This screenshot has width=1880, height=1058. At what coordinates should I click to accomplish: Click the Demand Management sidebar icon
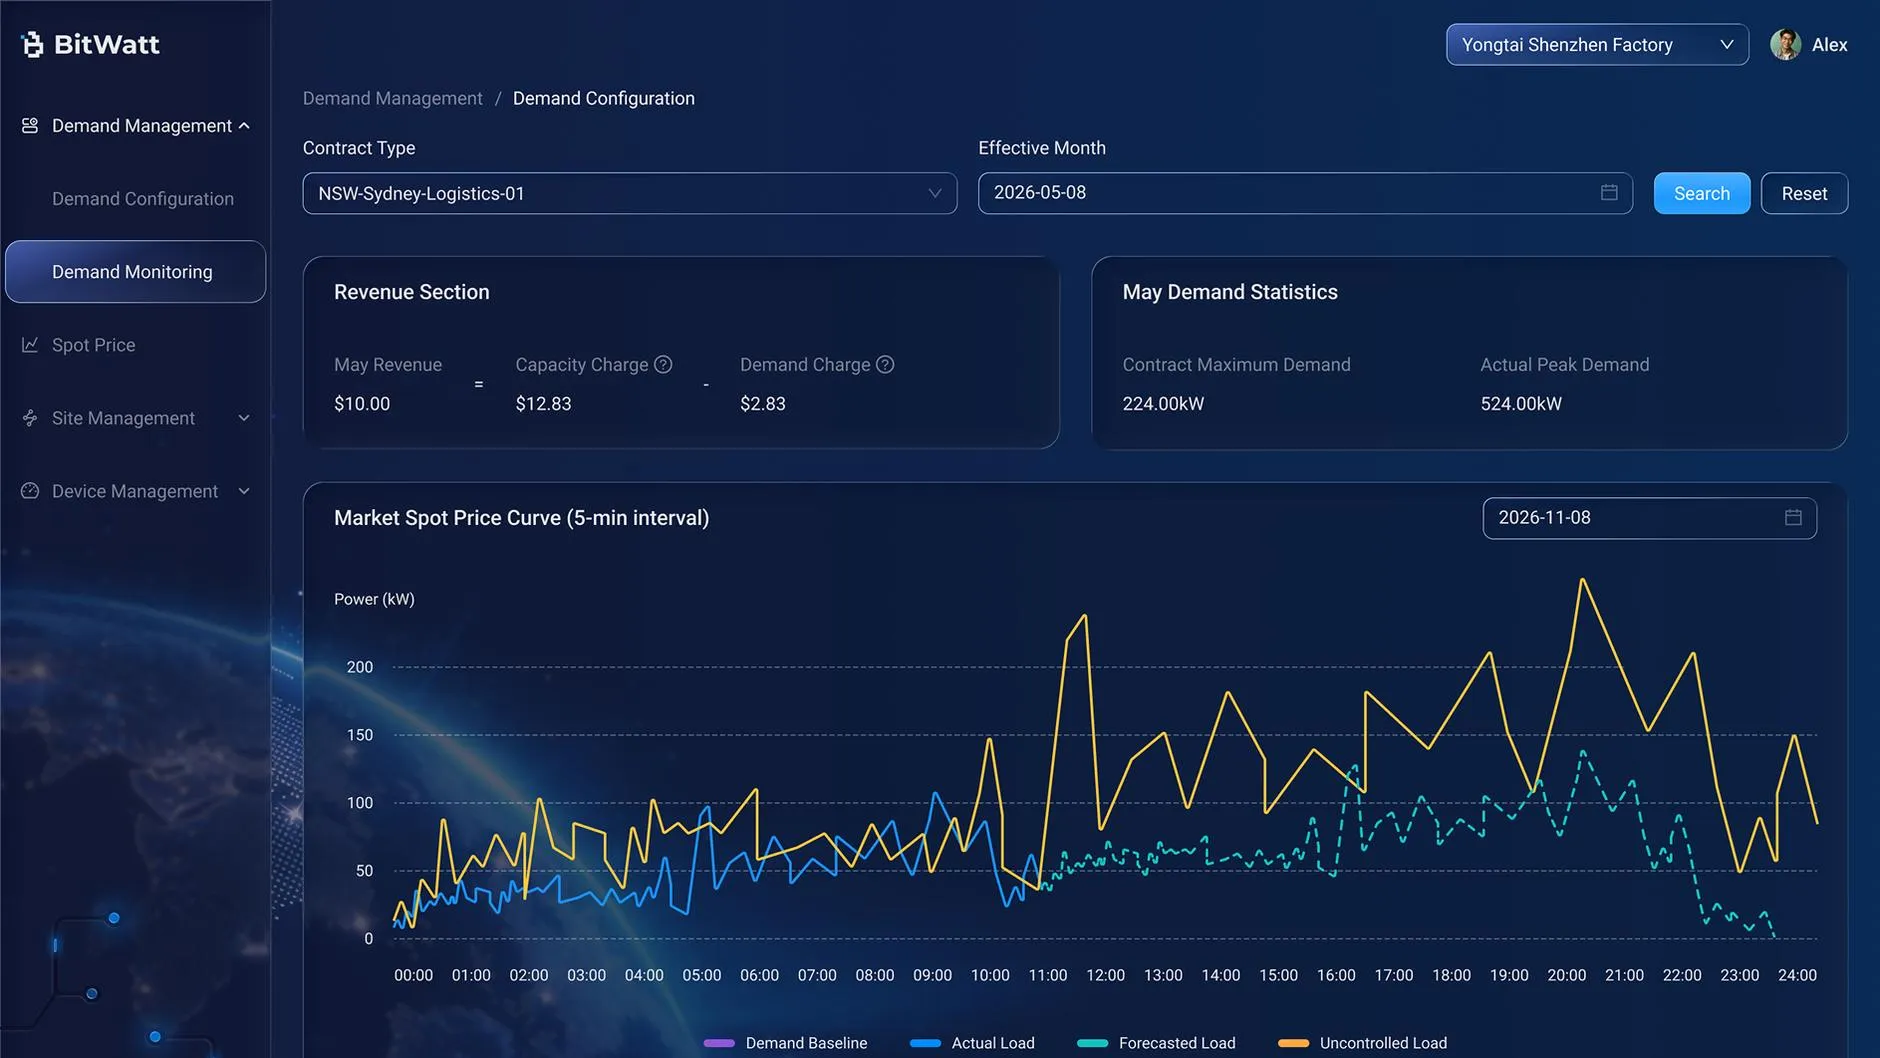coord(30,125)
